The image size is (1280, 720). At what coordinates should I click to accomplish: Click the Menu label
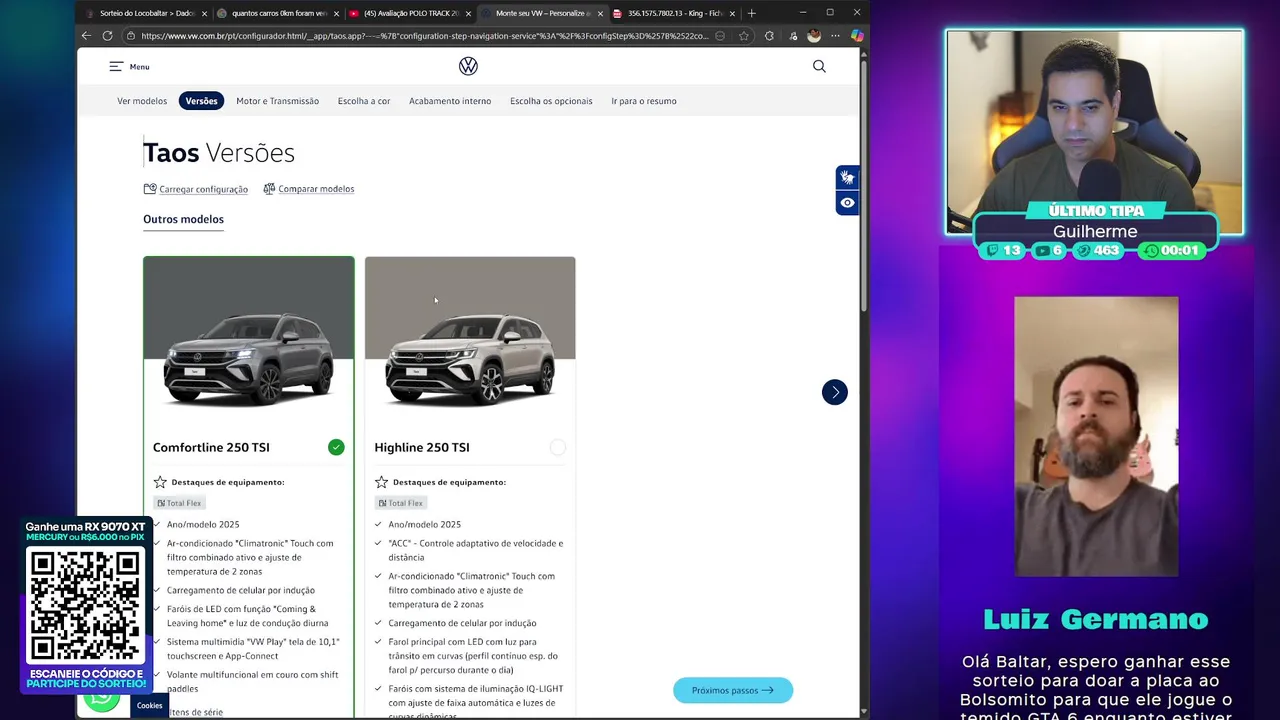[x=139, y=67]
